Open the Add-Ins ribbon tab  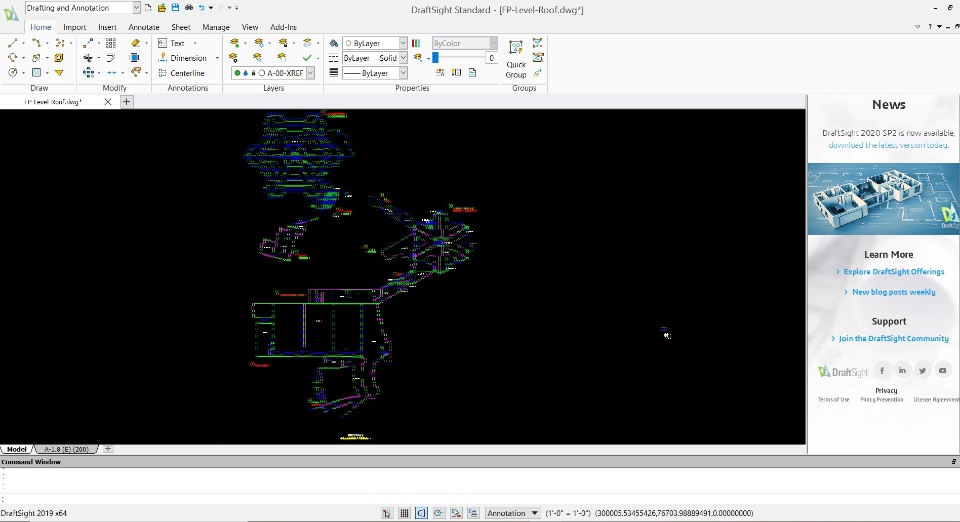coord(283,27)
